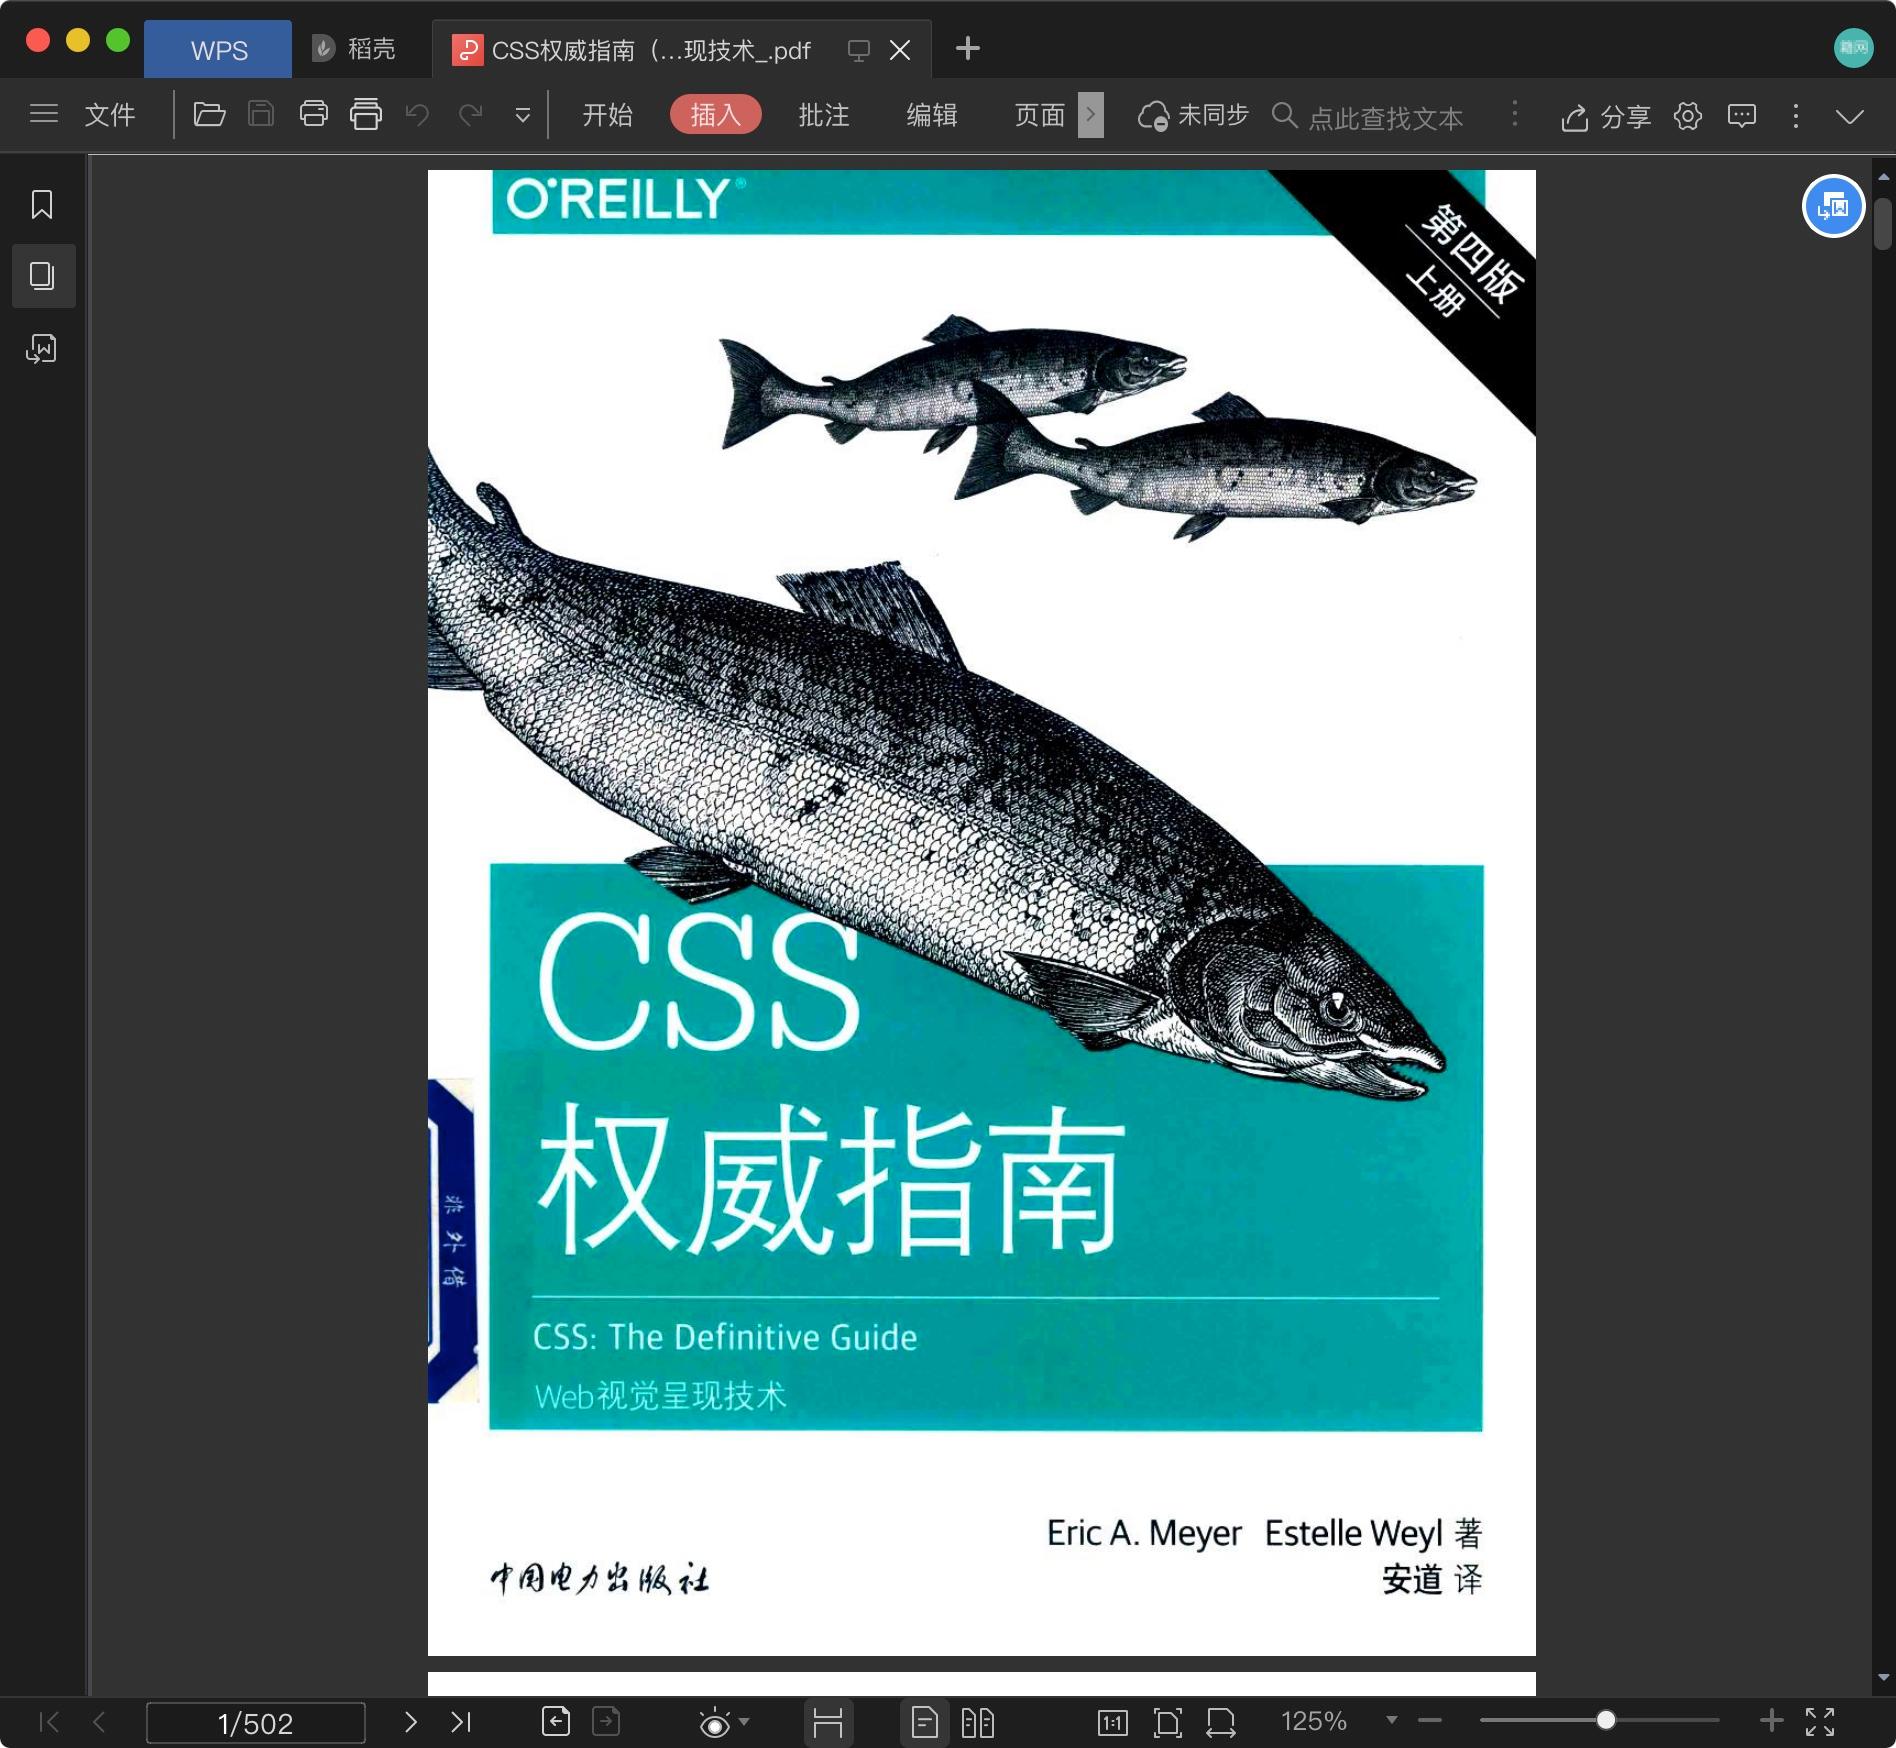Jump to the last page icon
The height and width of the screenshot is (1748, 1896).
point(461,1721)
